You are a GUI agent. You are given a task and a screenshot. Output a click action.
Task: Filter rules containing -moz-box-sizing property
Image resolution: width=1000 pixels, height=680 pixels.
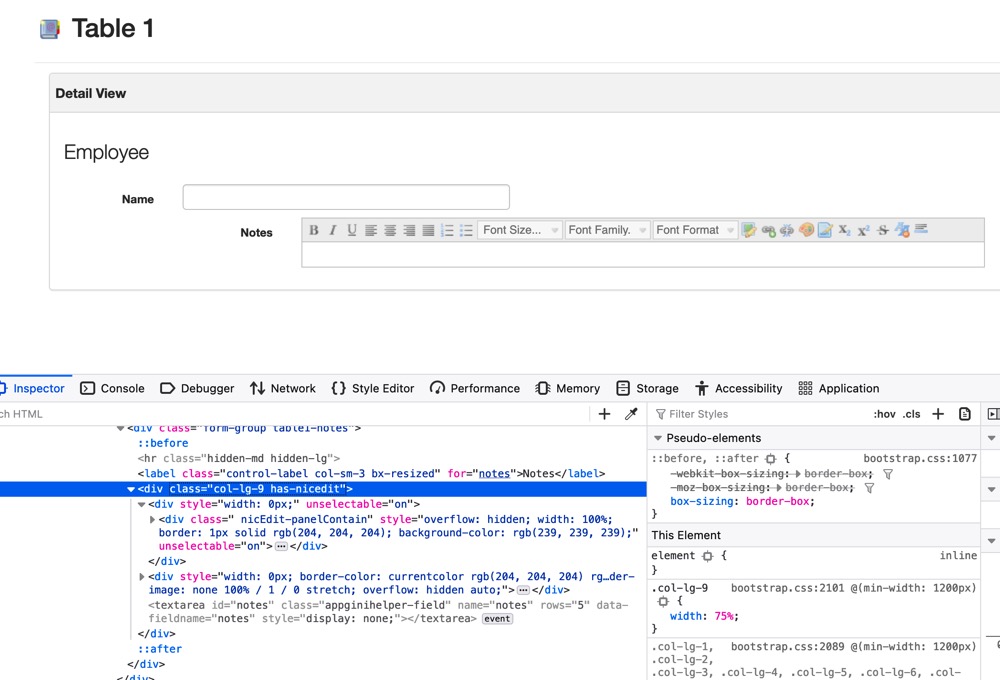click(x=869, y=488)
